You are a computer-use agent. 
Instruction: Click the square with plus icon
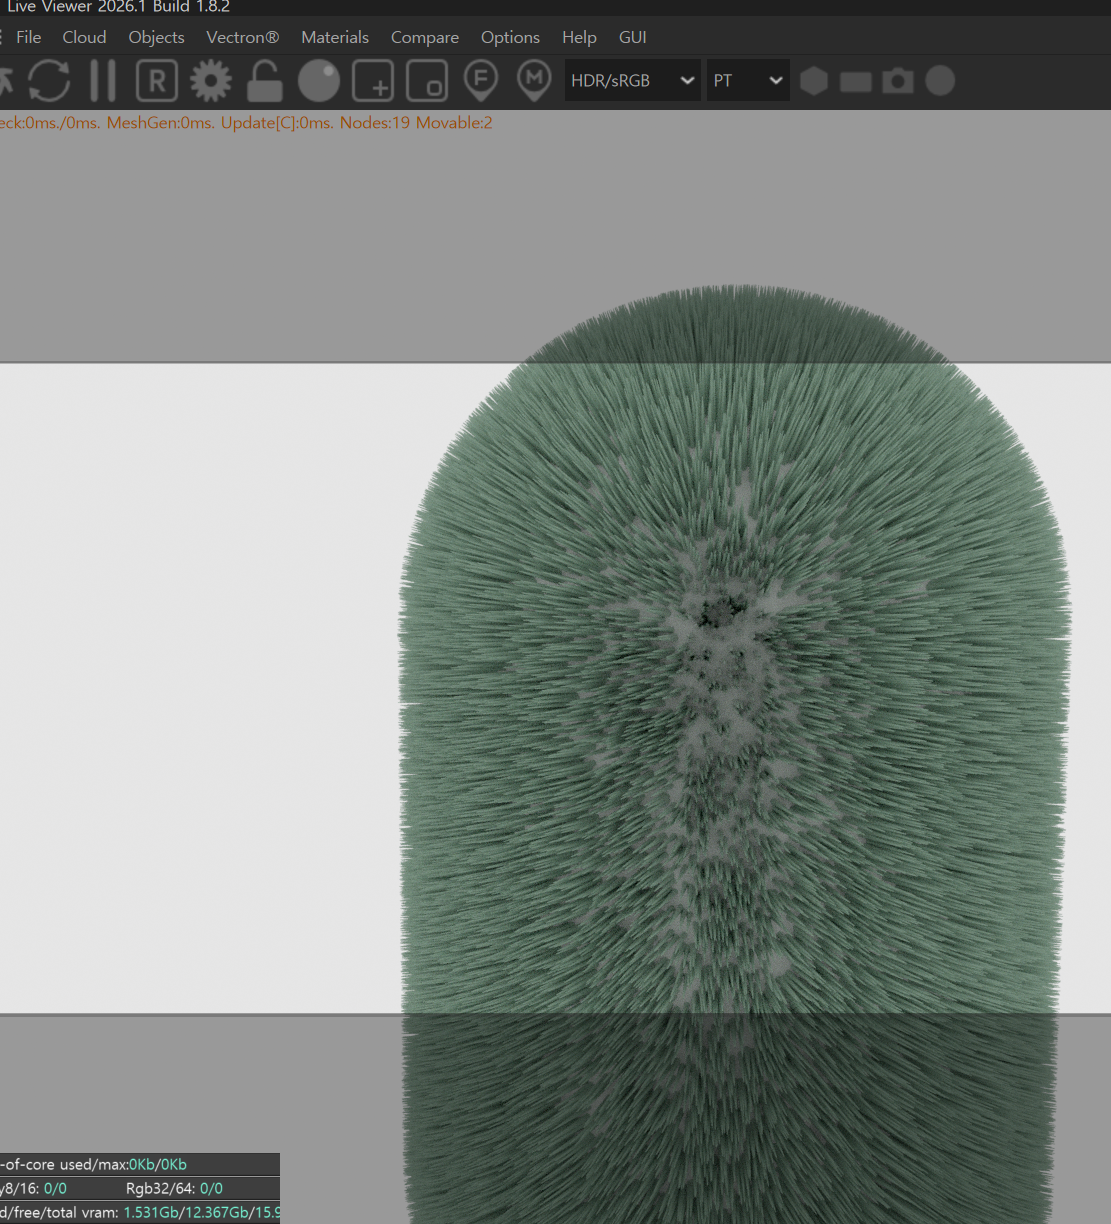pos(373,81)
